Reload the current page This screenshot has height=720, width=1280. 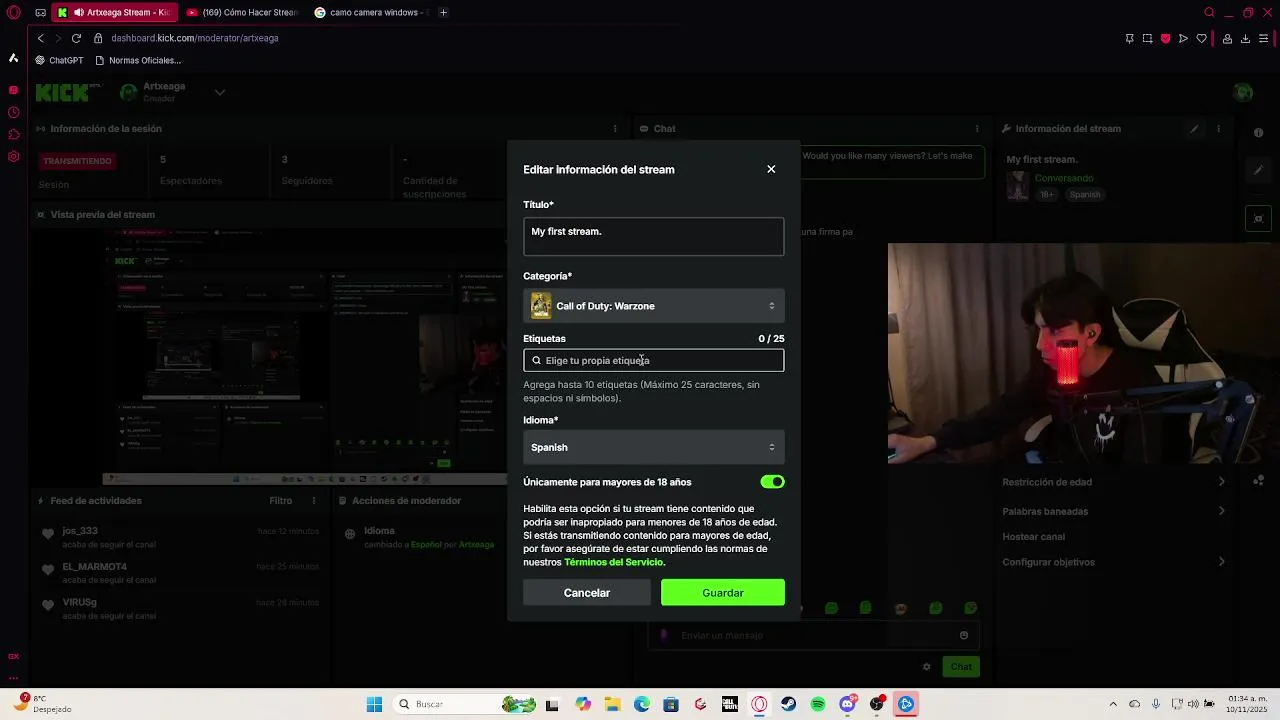click(x=76, y=38)
